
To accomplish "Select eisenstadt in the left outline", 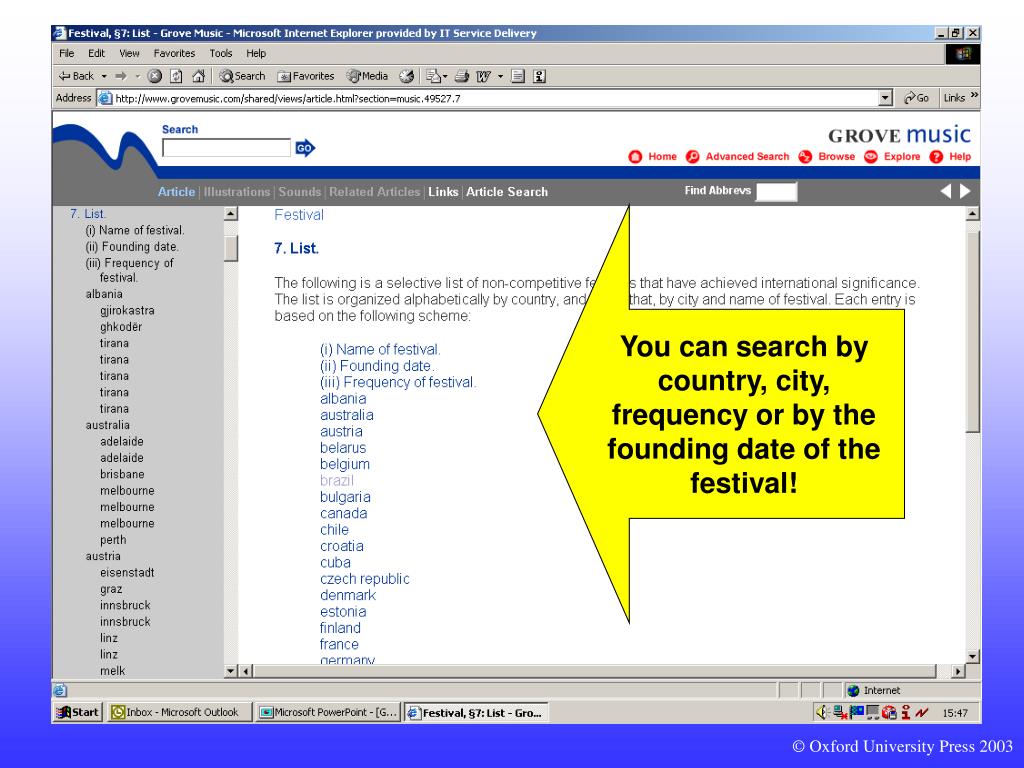I will (127, 573).
